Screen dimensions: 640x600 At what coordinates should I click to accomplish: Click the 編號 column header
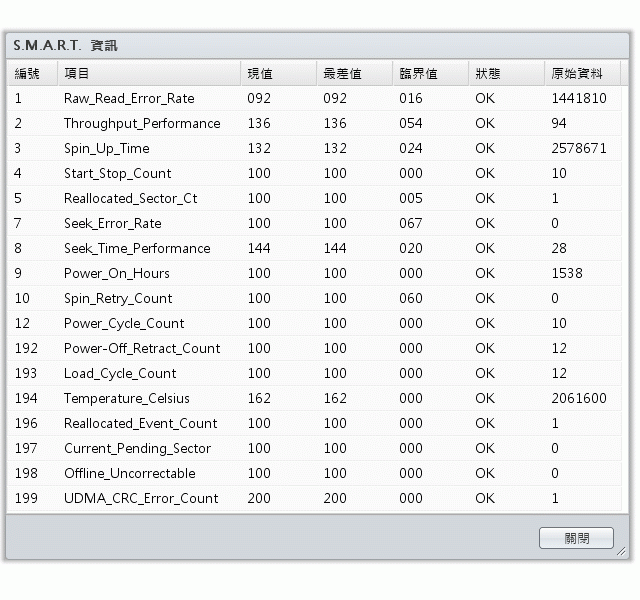(32, 73)
